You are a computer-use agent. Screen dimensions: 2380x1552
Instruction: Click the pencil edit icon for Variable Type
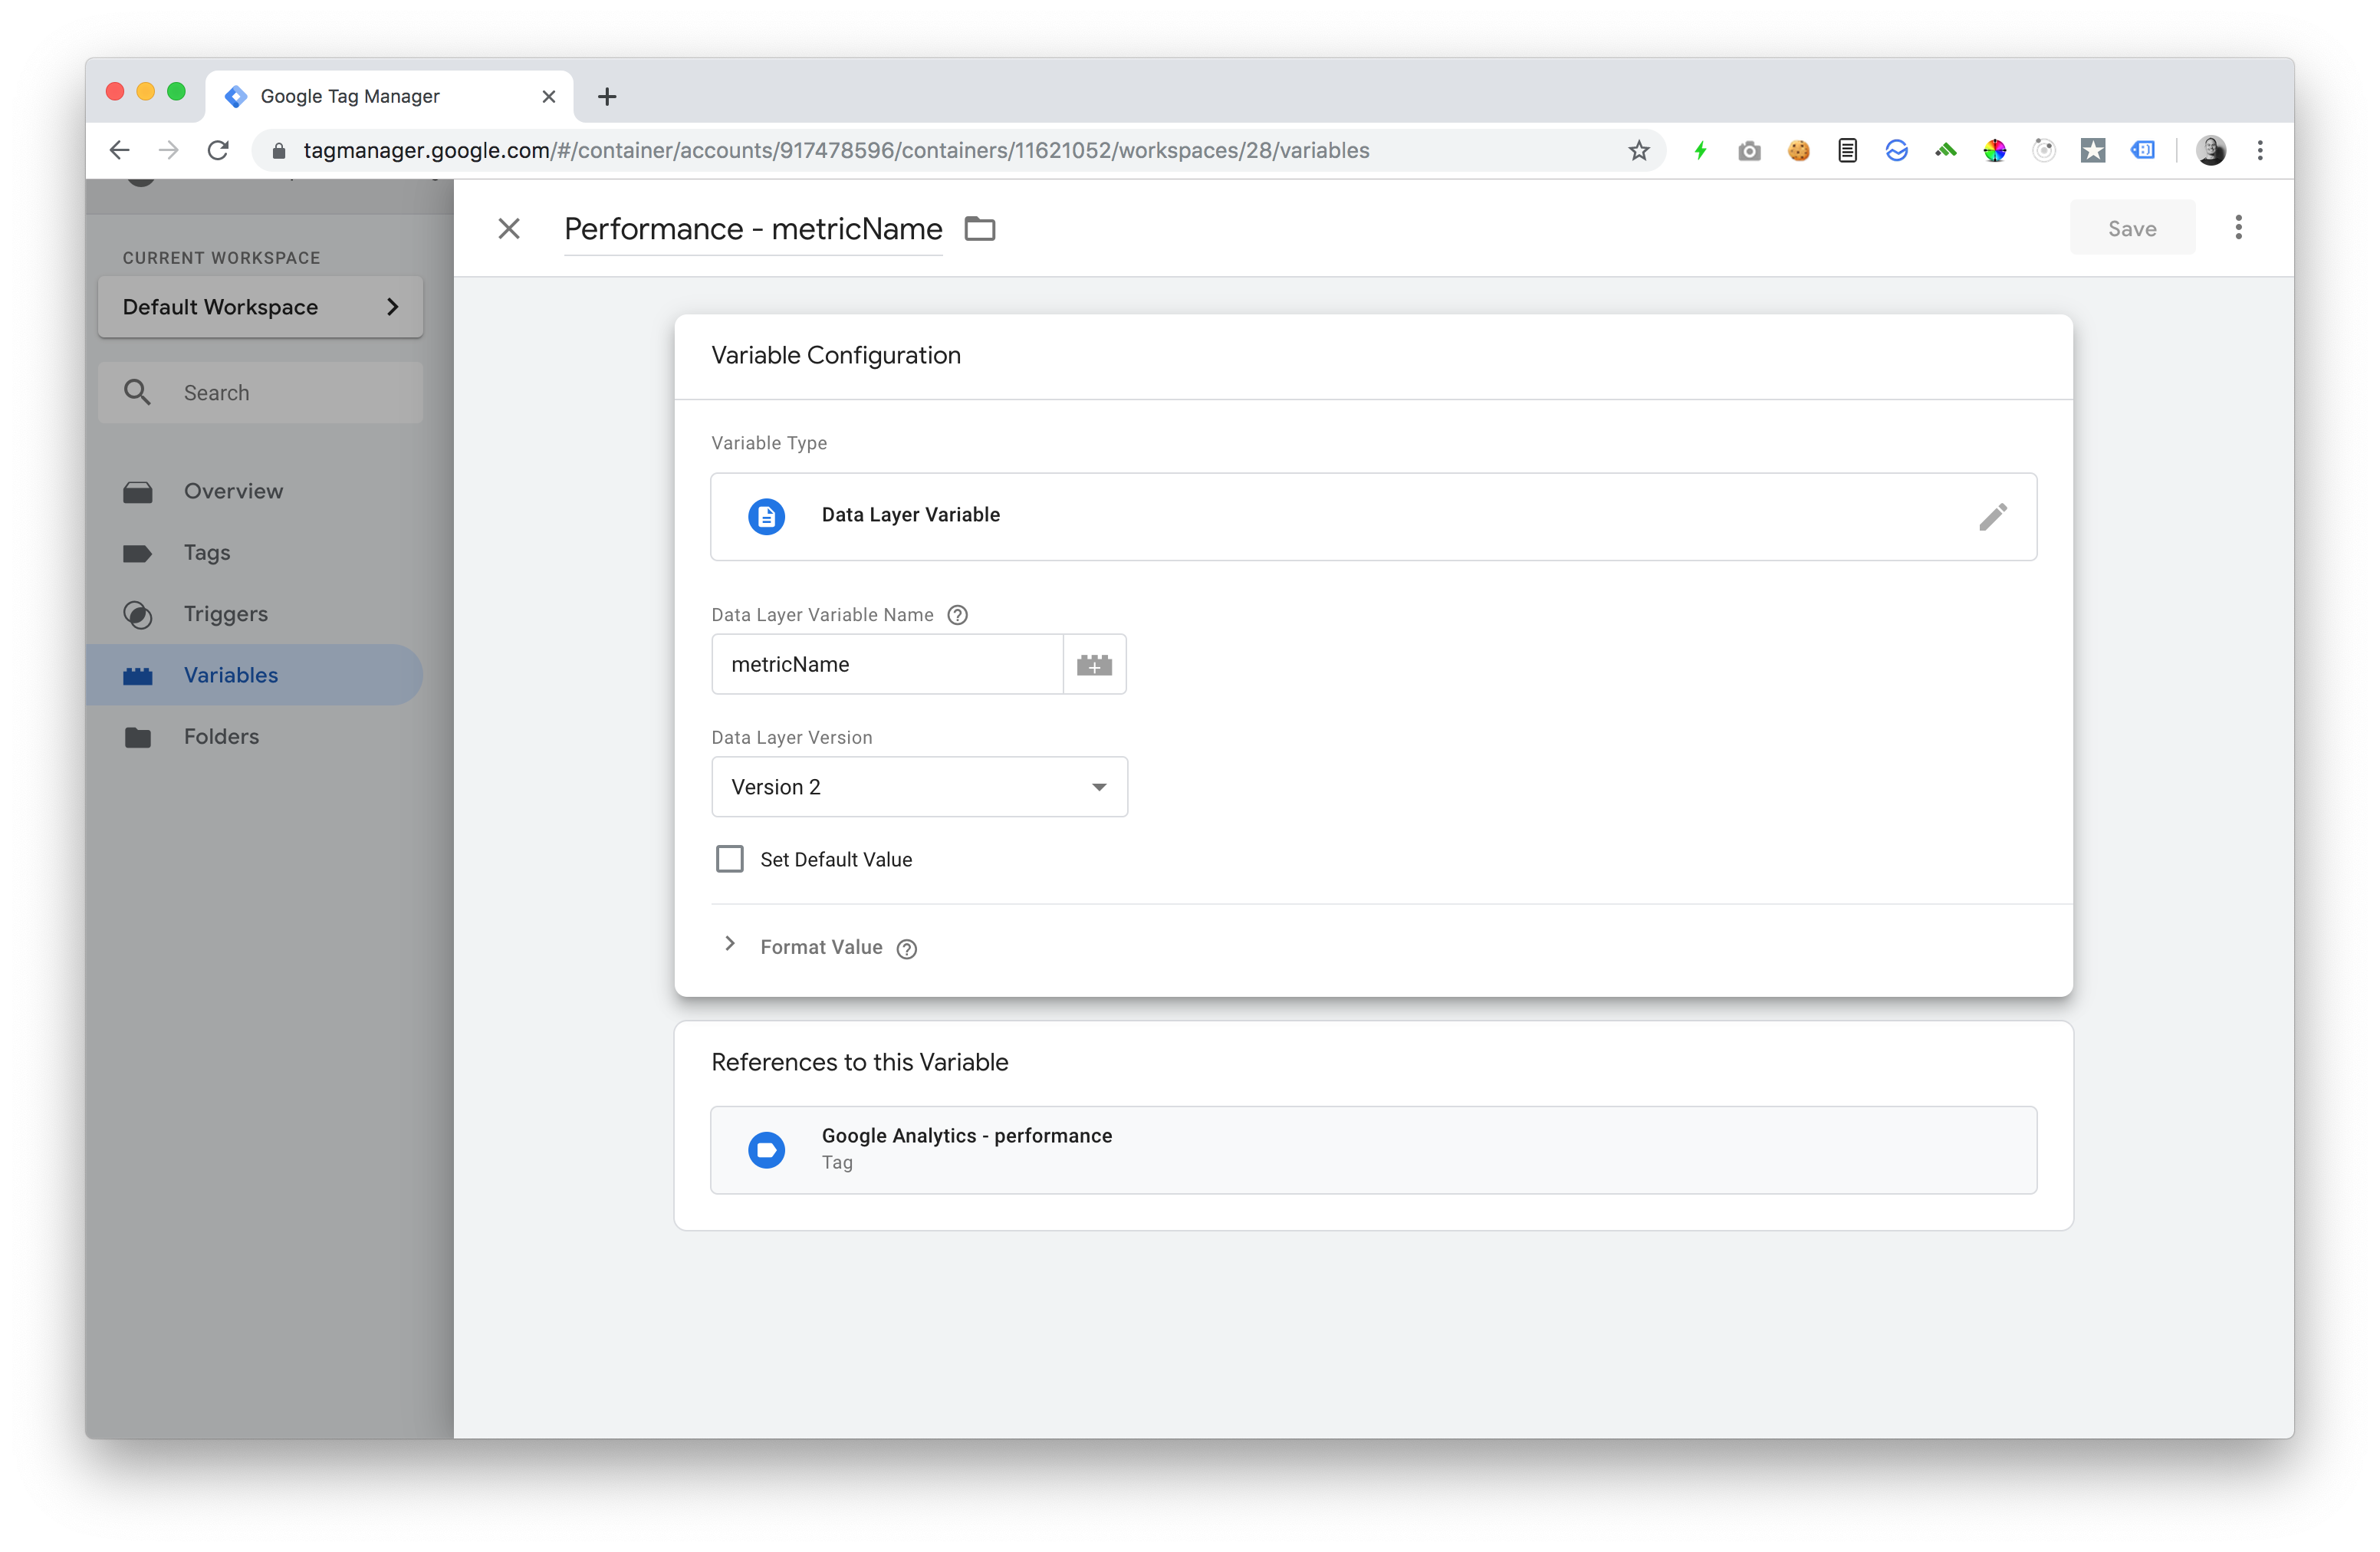1992,517
